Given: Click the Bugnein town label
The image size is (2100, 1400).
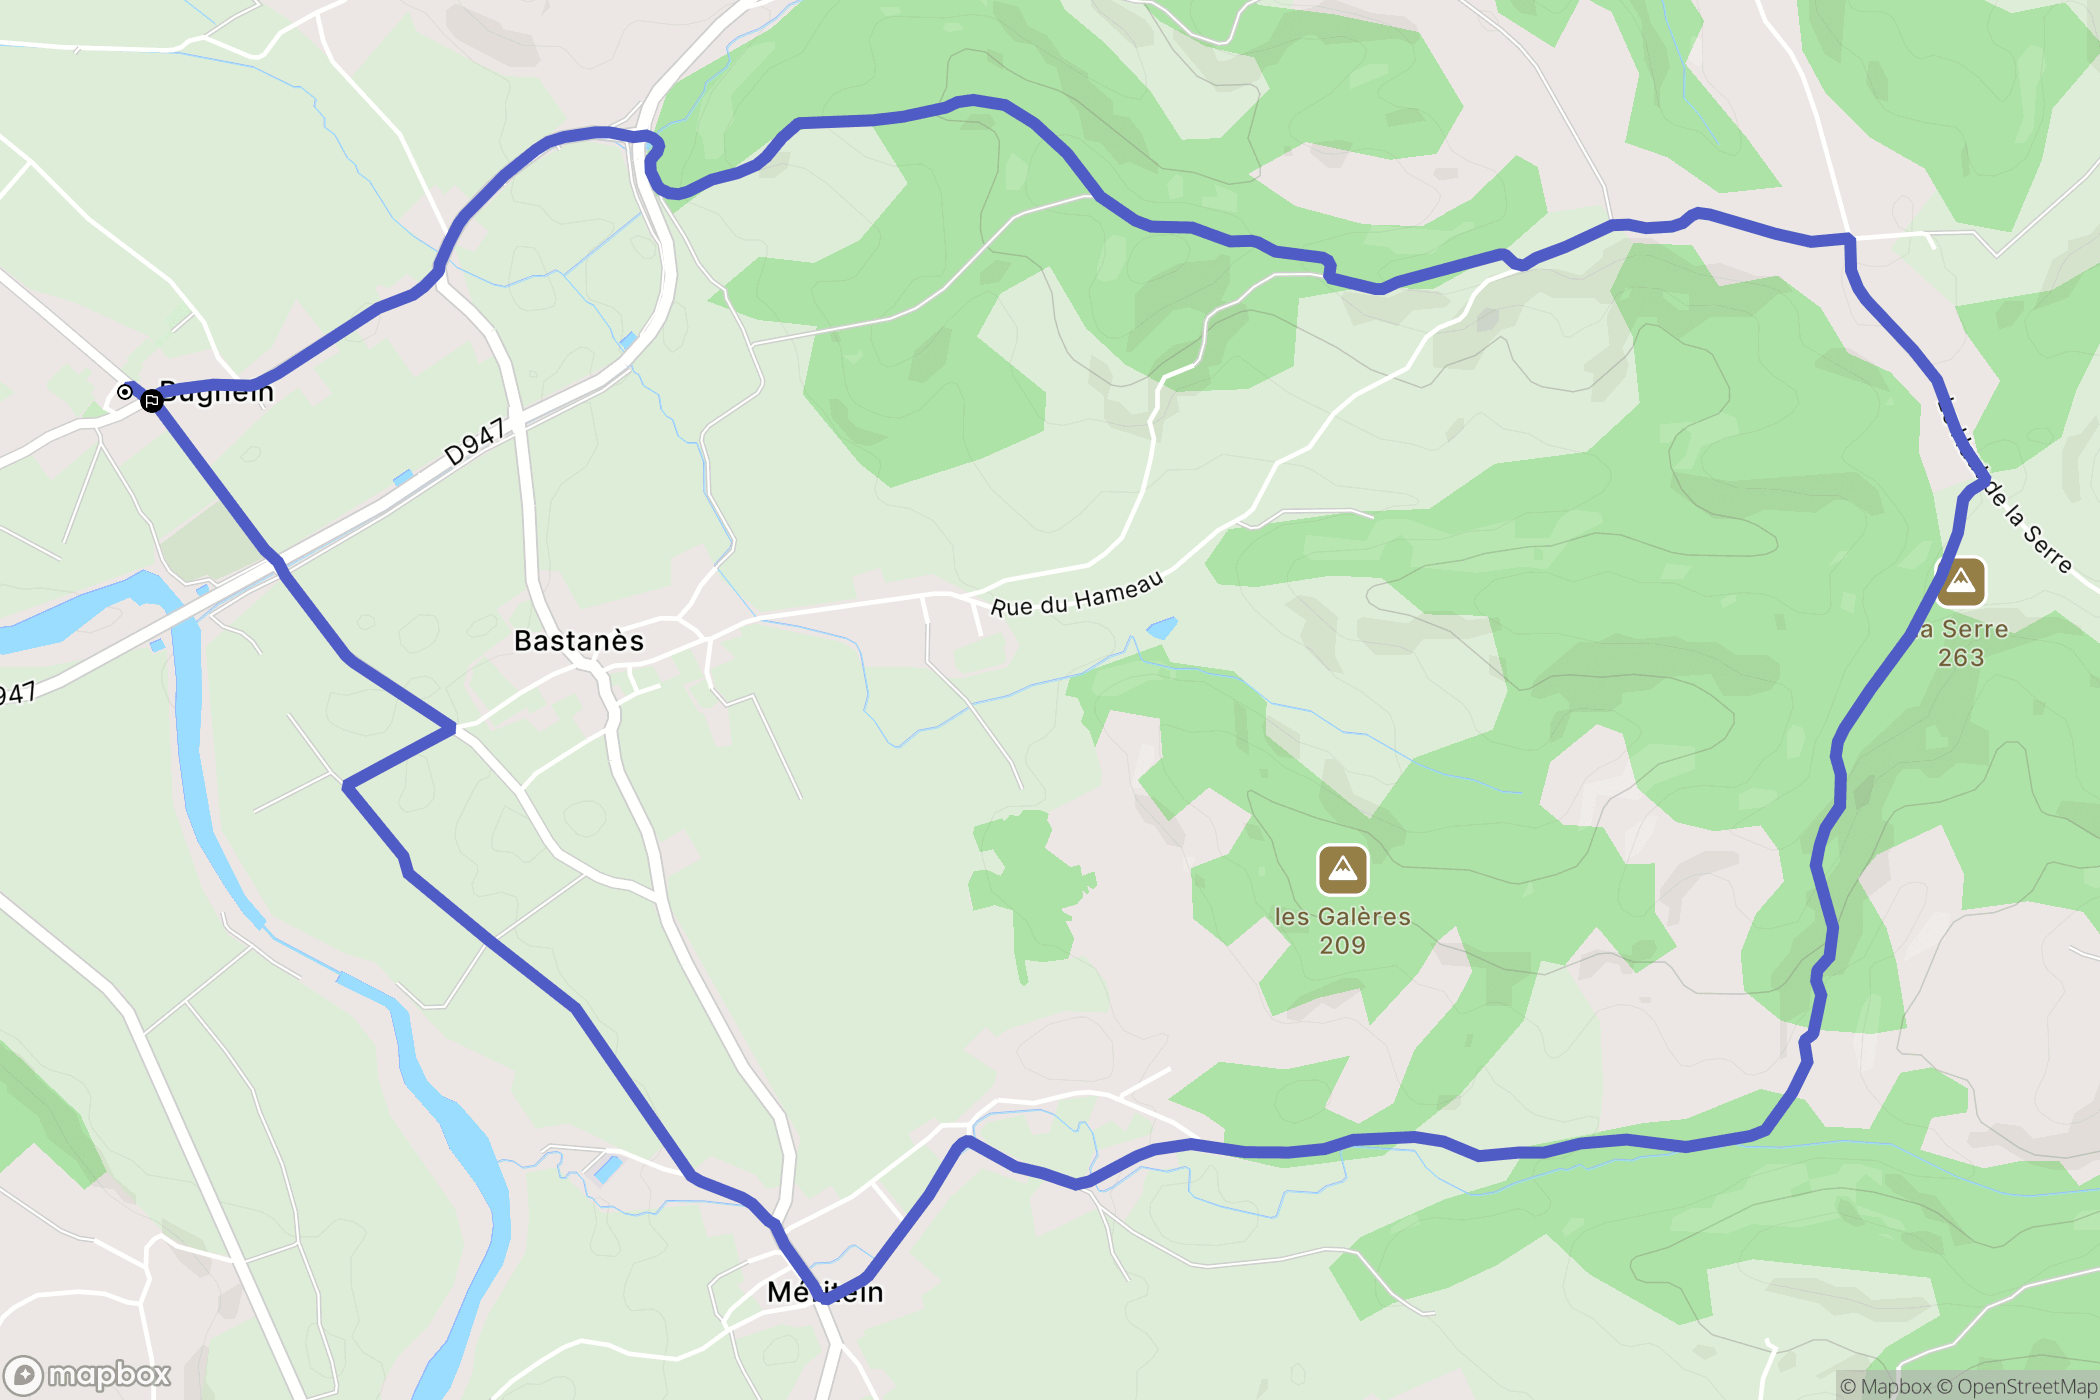Looking at the screenshot, I should (x=216, y=392).
